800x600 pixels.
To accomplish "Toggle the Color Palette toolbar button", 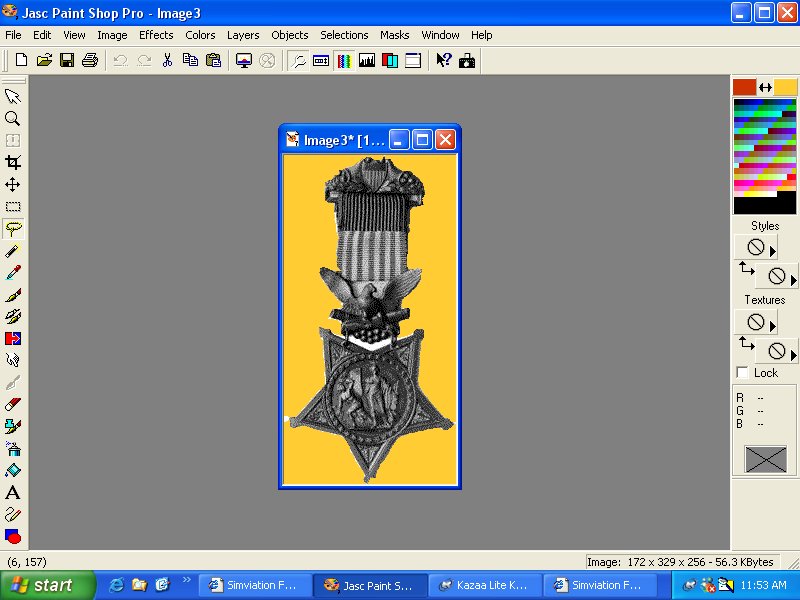I will [x=344, y=60].
